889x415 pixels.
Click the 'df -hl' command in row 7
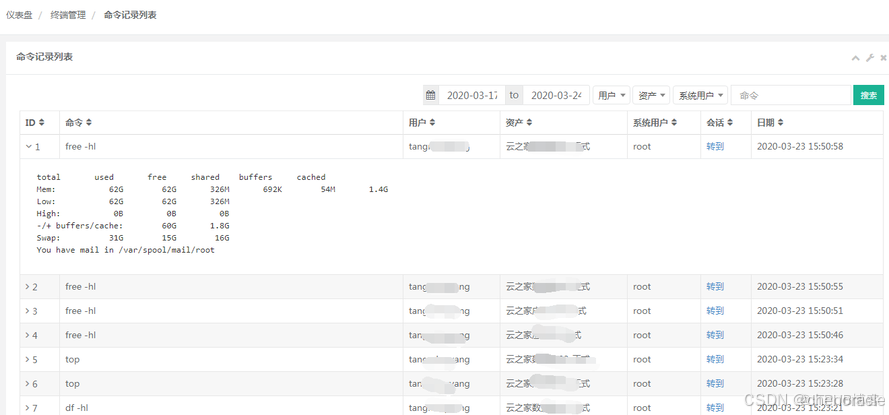77,408
